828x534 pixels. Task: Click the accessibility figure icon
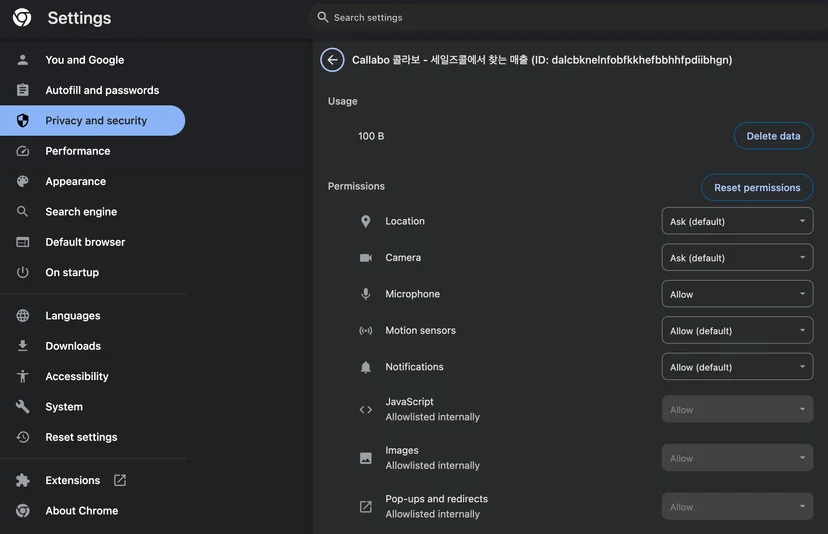(x=23, y=377)
